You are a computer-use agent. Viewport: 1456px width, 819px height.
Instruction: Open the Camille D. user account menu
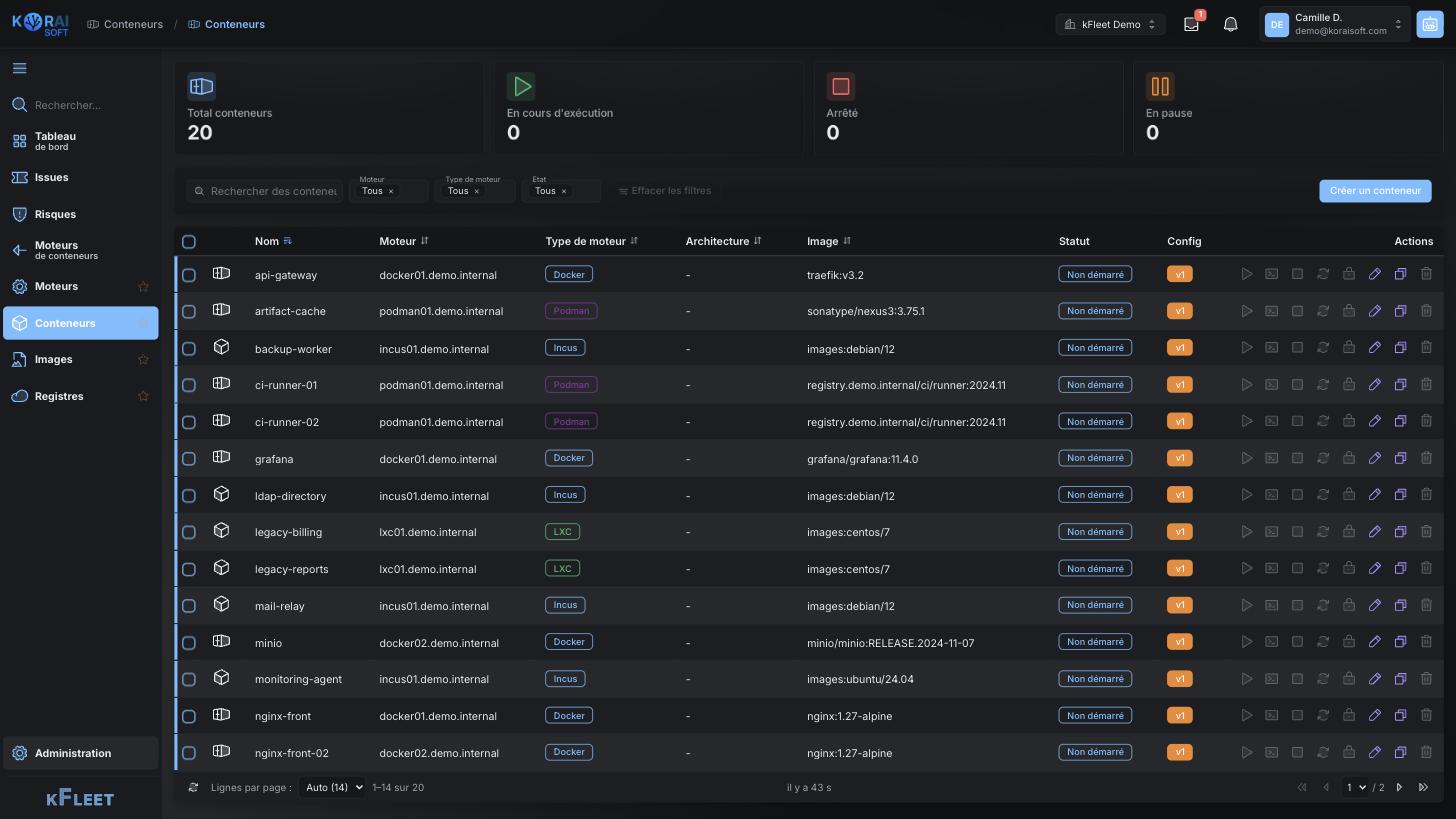(x=1334, y=24)
